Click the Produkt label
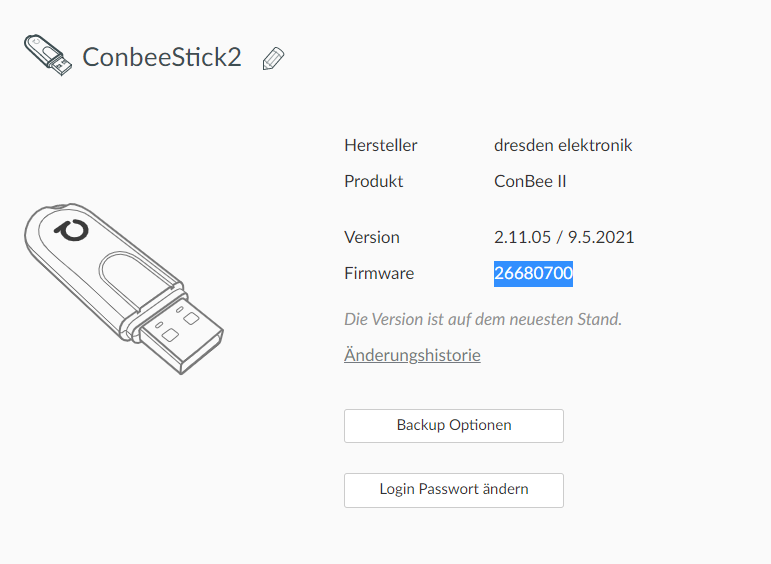The image size is (771, 564). click(x=373, y=181)
